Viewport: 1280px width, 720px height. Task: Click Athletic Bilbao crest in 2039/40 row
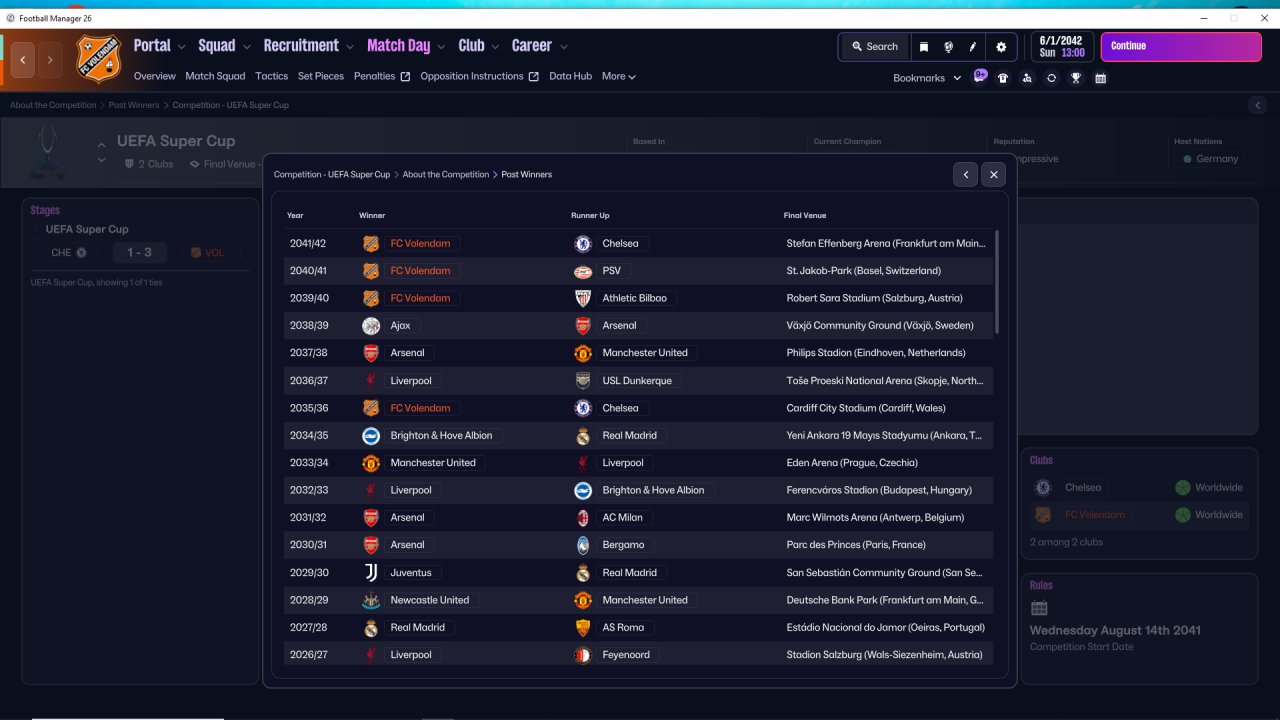coord(583,298)
